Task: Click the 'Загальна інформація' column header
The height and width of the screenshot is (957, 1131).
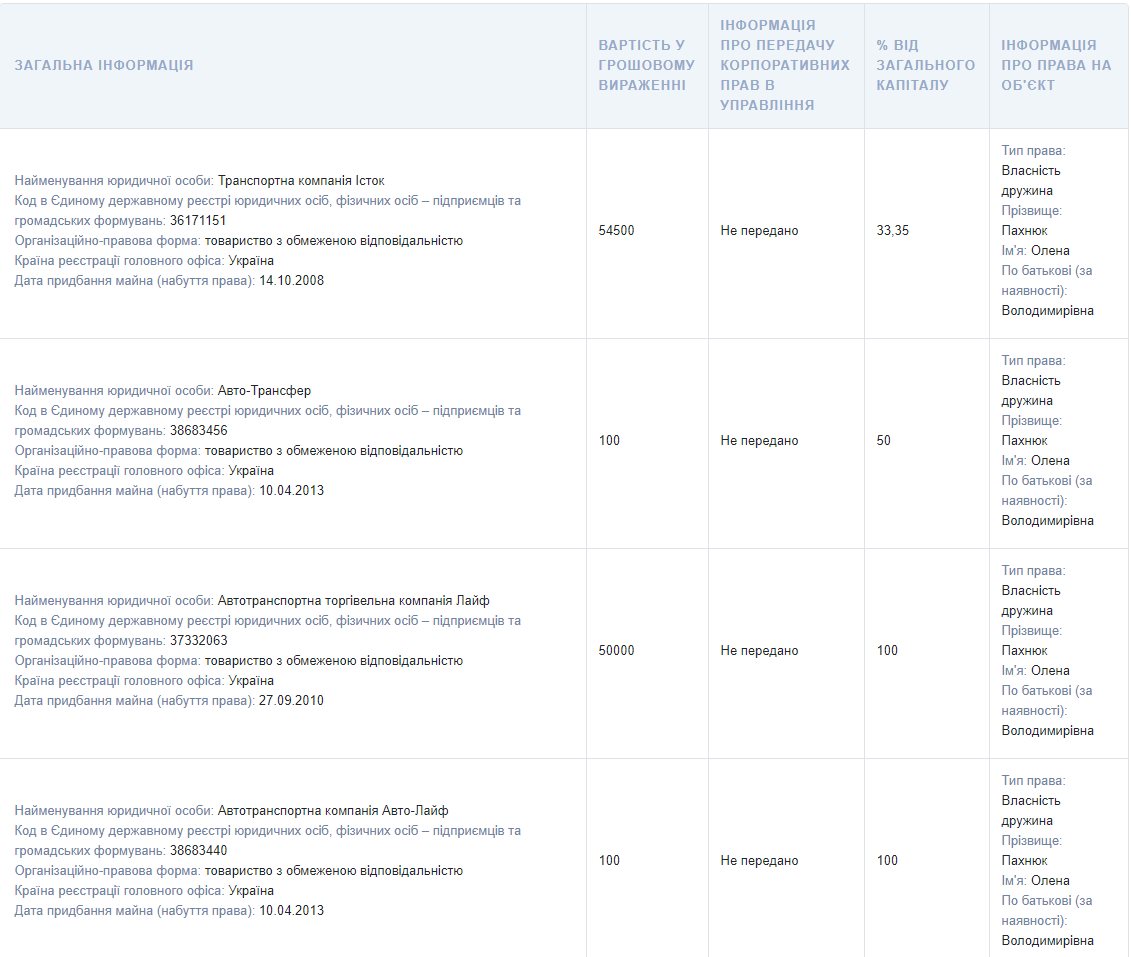Action: (104, 65)
